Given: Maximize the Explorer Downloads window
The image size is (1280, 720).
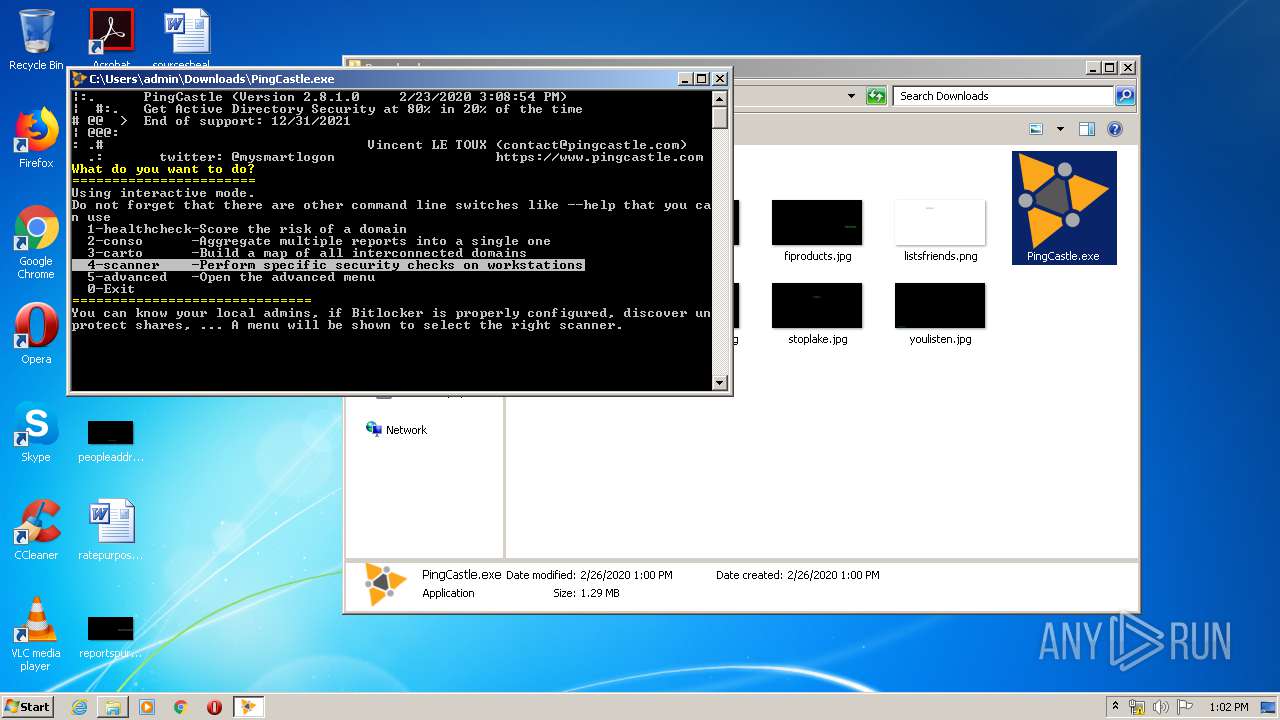Looking at the screenshot, I should click(x=1111, y=68).
